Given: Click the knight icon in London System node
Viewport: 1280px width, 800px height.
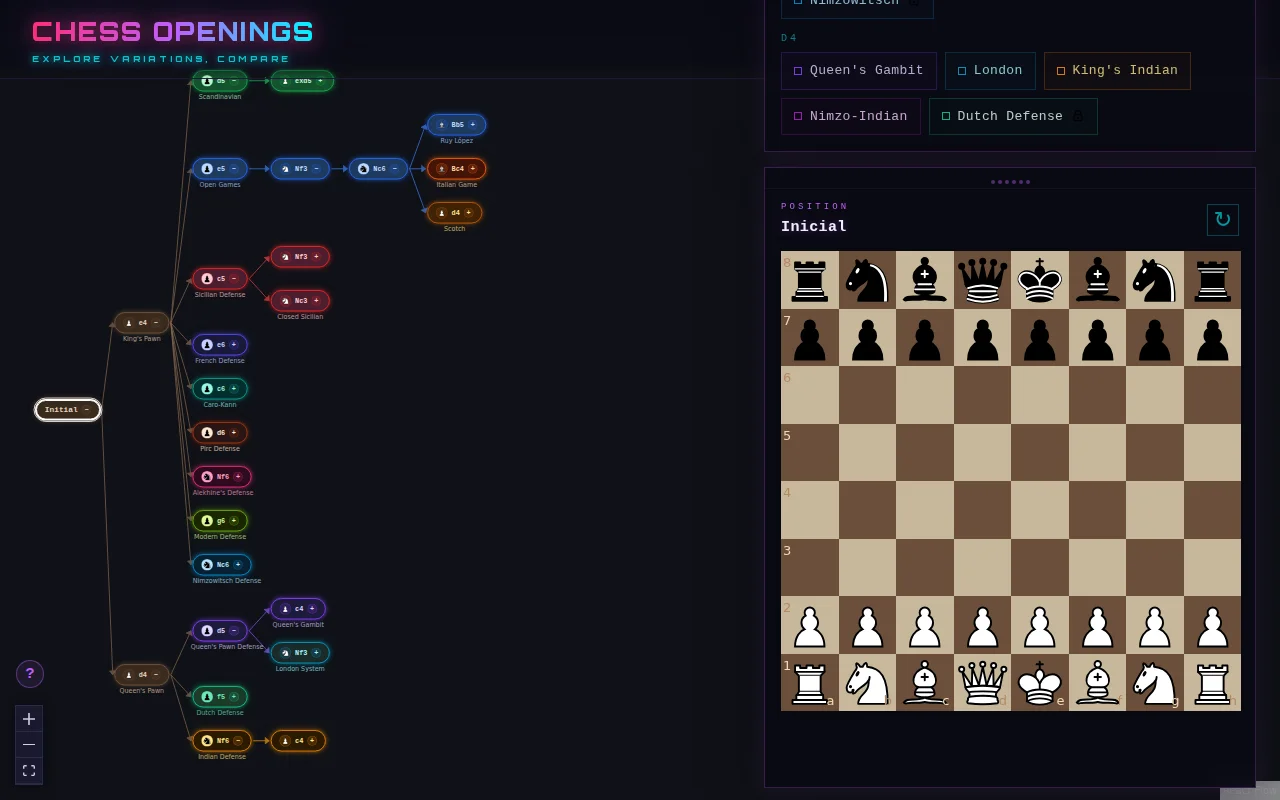Looking at the screenshot, I should [x=285, y=653].
